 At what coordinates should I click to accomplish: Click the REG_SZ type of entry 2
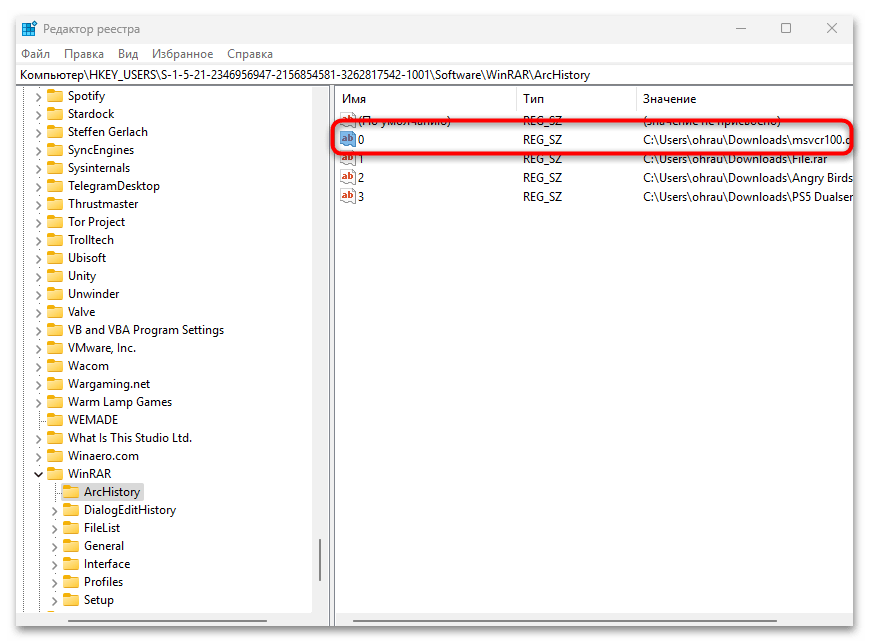542,178
